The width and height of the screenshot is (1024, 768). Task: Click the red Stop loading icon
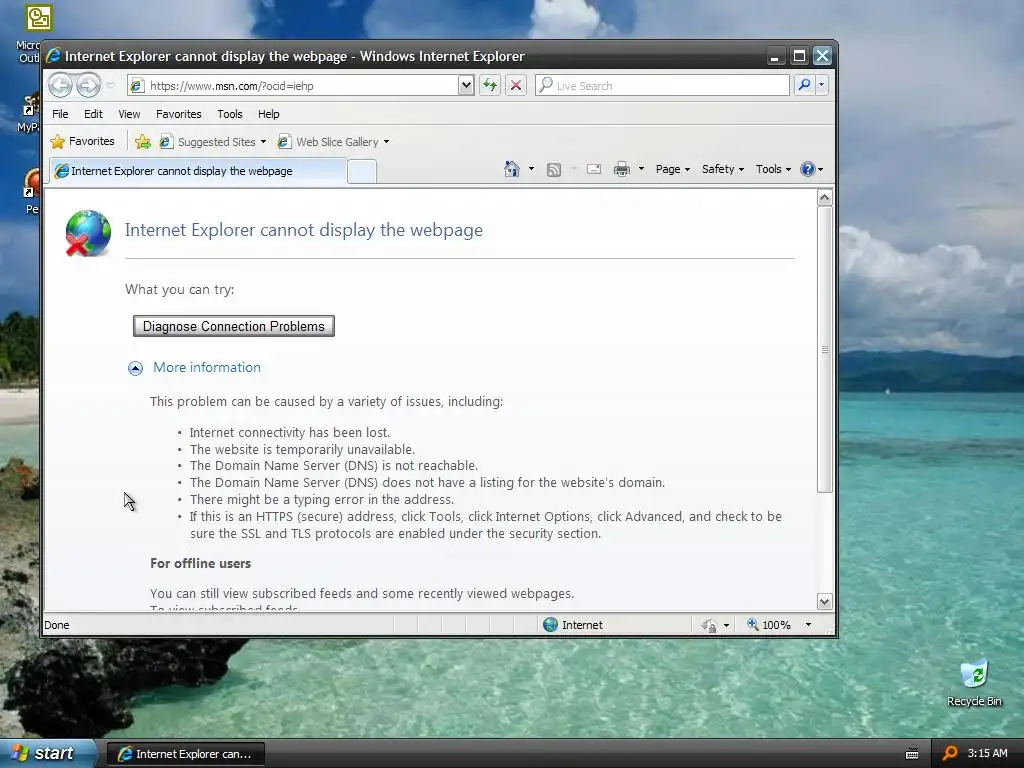(x=516, y=85)
